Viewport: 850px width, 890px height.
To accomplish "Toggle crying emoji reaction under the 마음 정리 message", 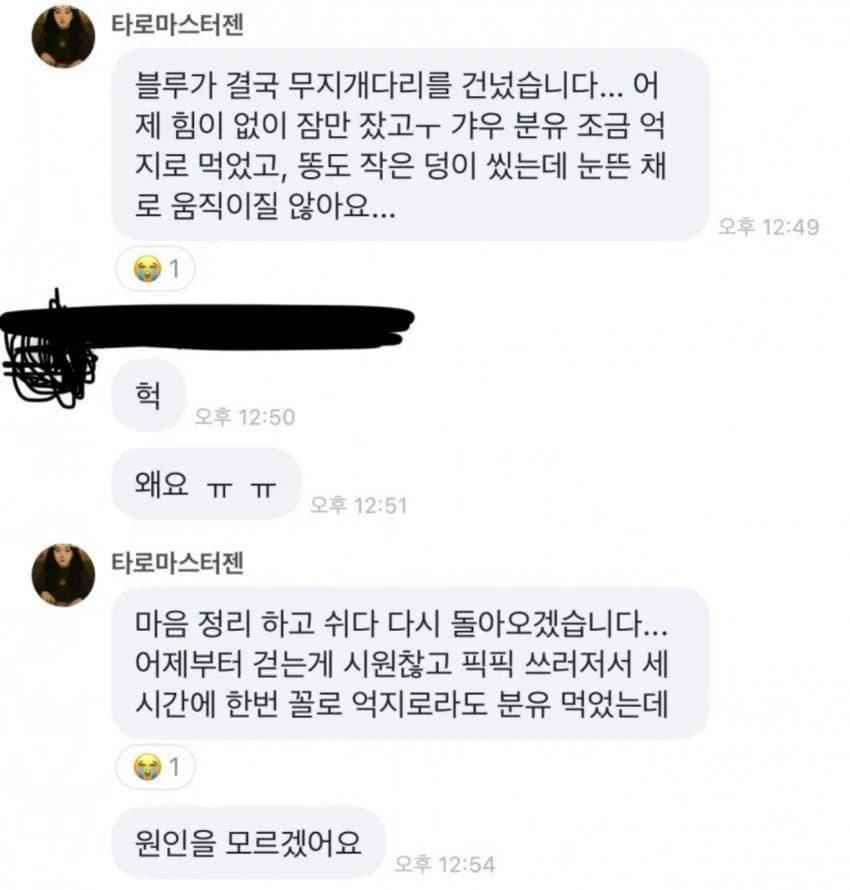I will point(146,767).
